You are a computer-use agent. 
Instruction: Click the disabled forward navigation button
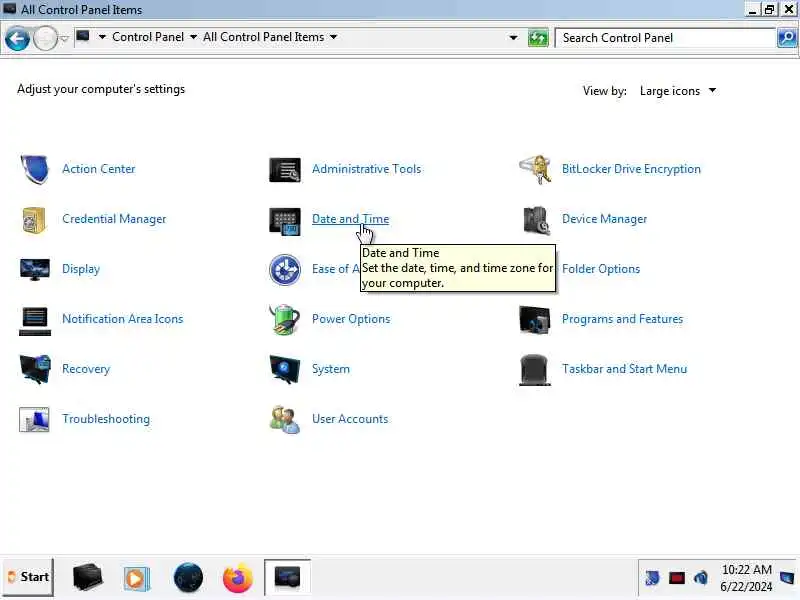click(x=45, y=38)
